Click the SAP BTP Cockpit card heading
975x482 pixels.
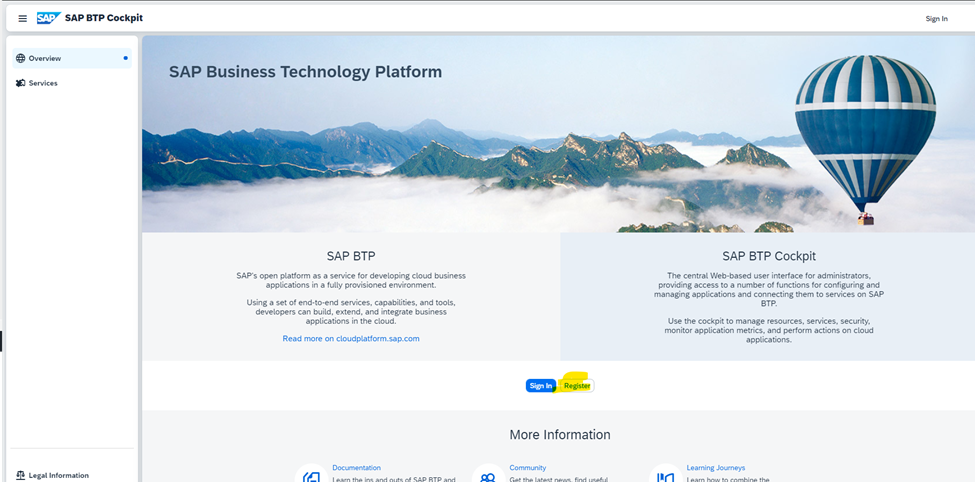click(x=769, y=256)
